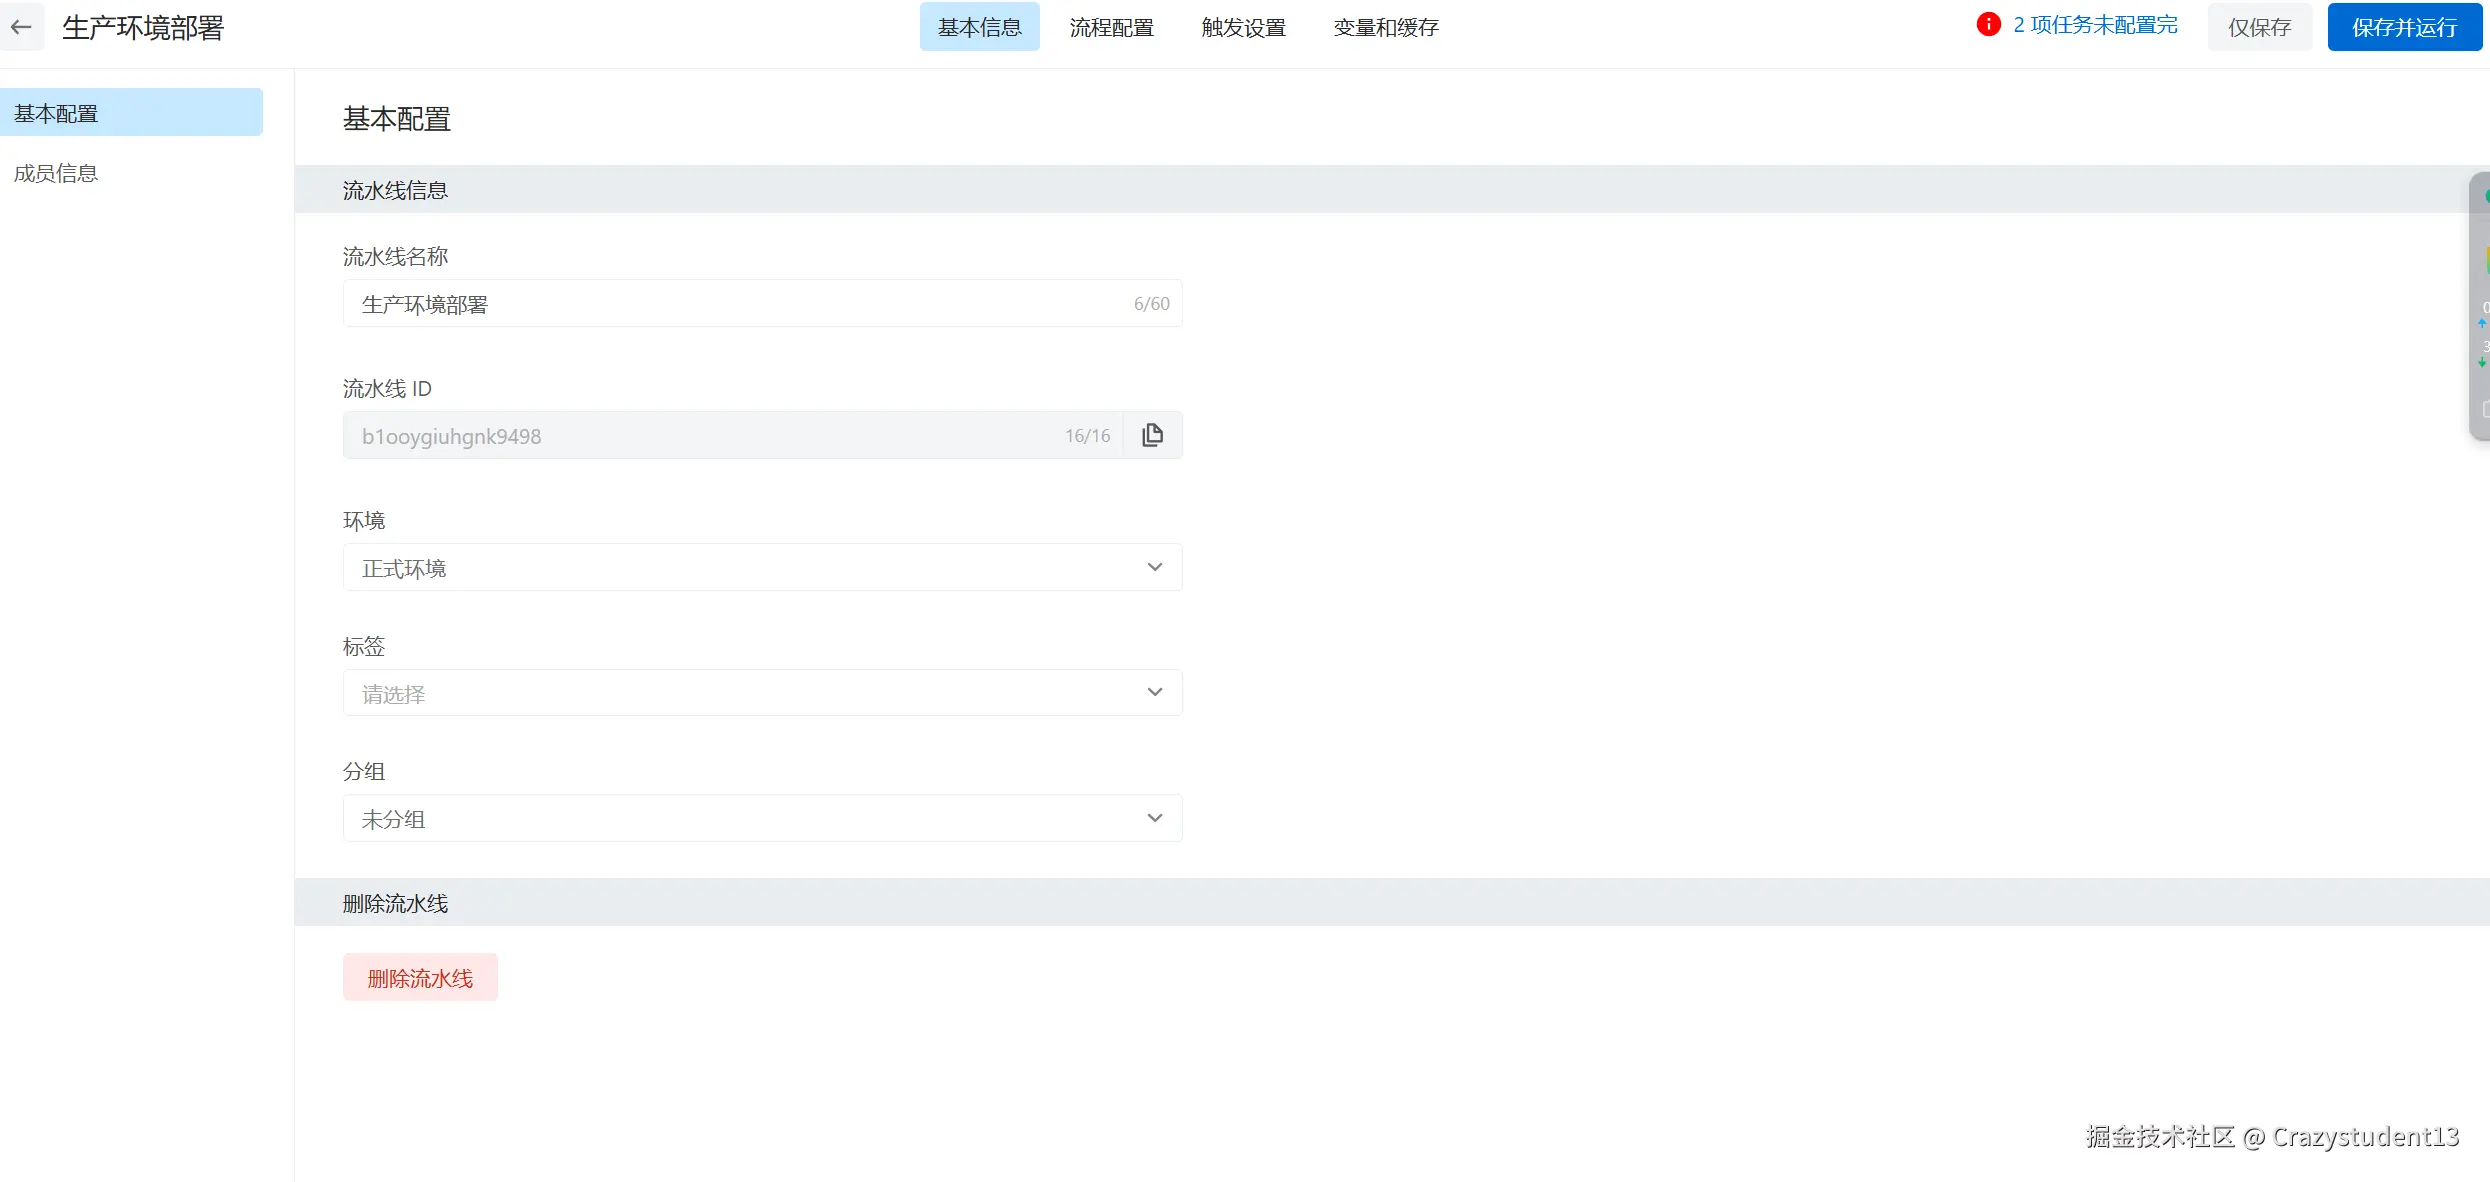Select 成员信息 in the left sidebar

click(x=56, y=173)
